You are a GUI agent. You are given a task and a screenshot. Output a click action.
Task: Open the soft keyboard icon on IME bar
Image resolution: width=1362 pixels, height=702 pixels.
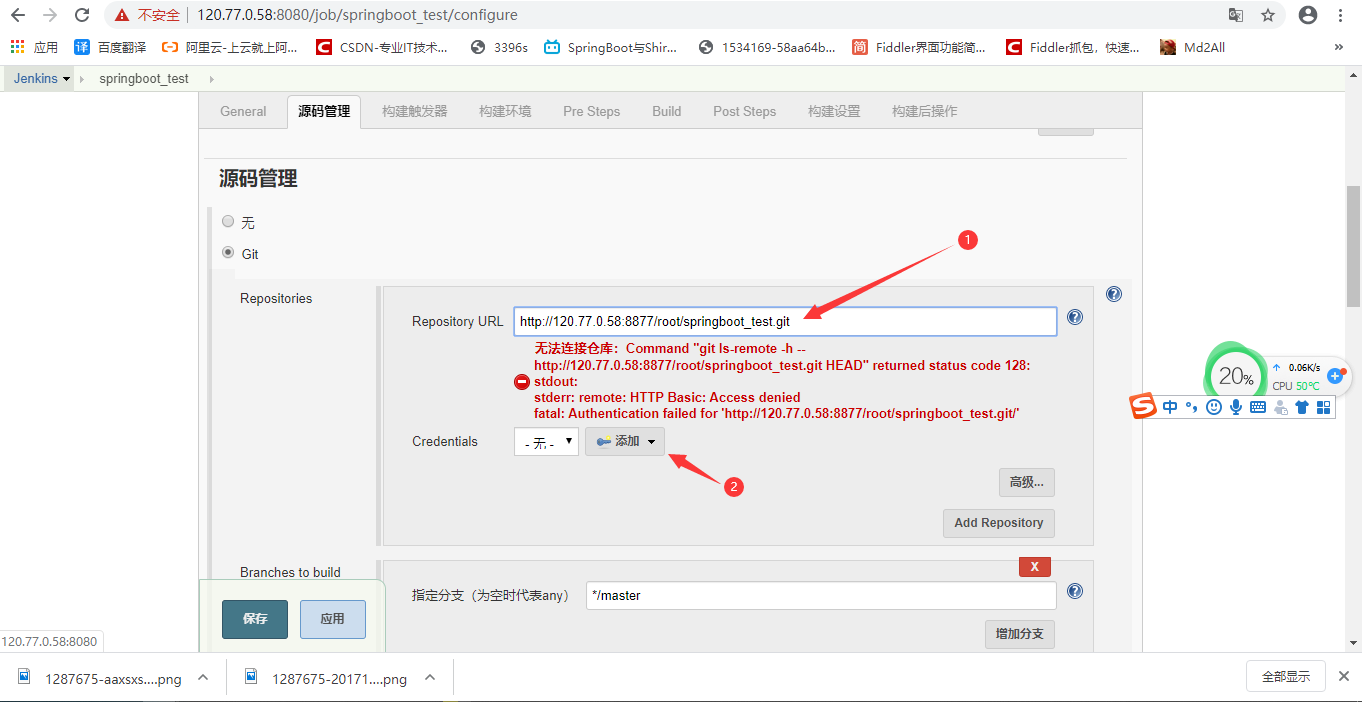point(1258,407)
